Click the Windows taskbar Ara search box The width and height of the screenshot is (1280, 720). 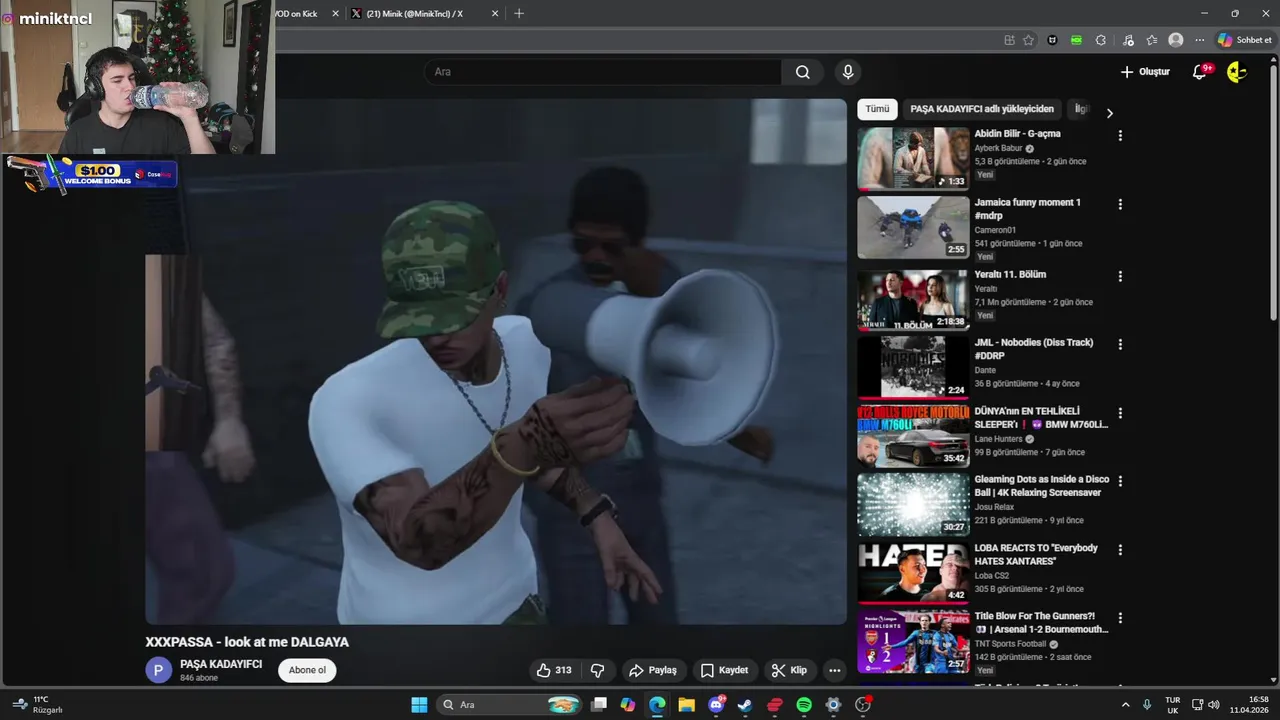point(510,705)
